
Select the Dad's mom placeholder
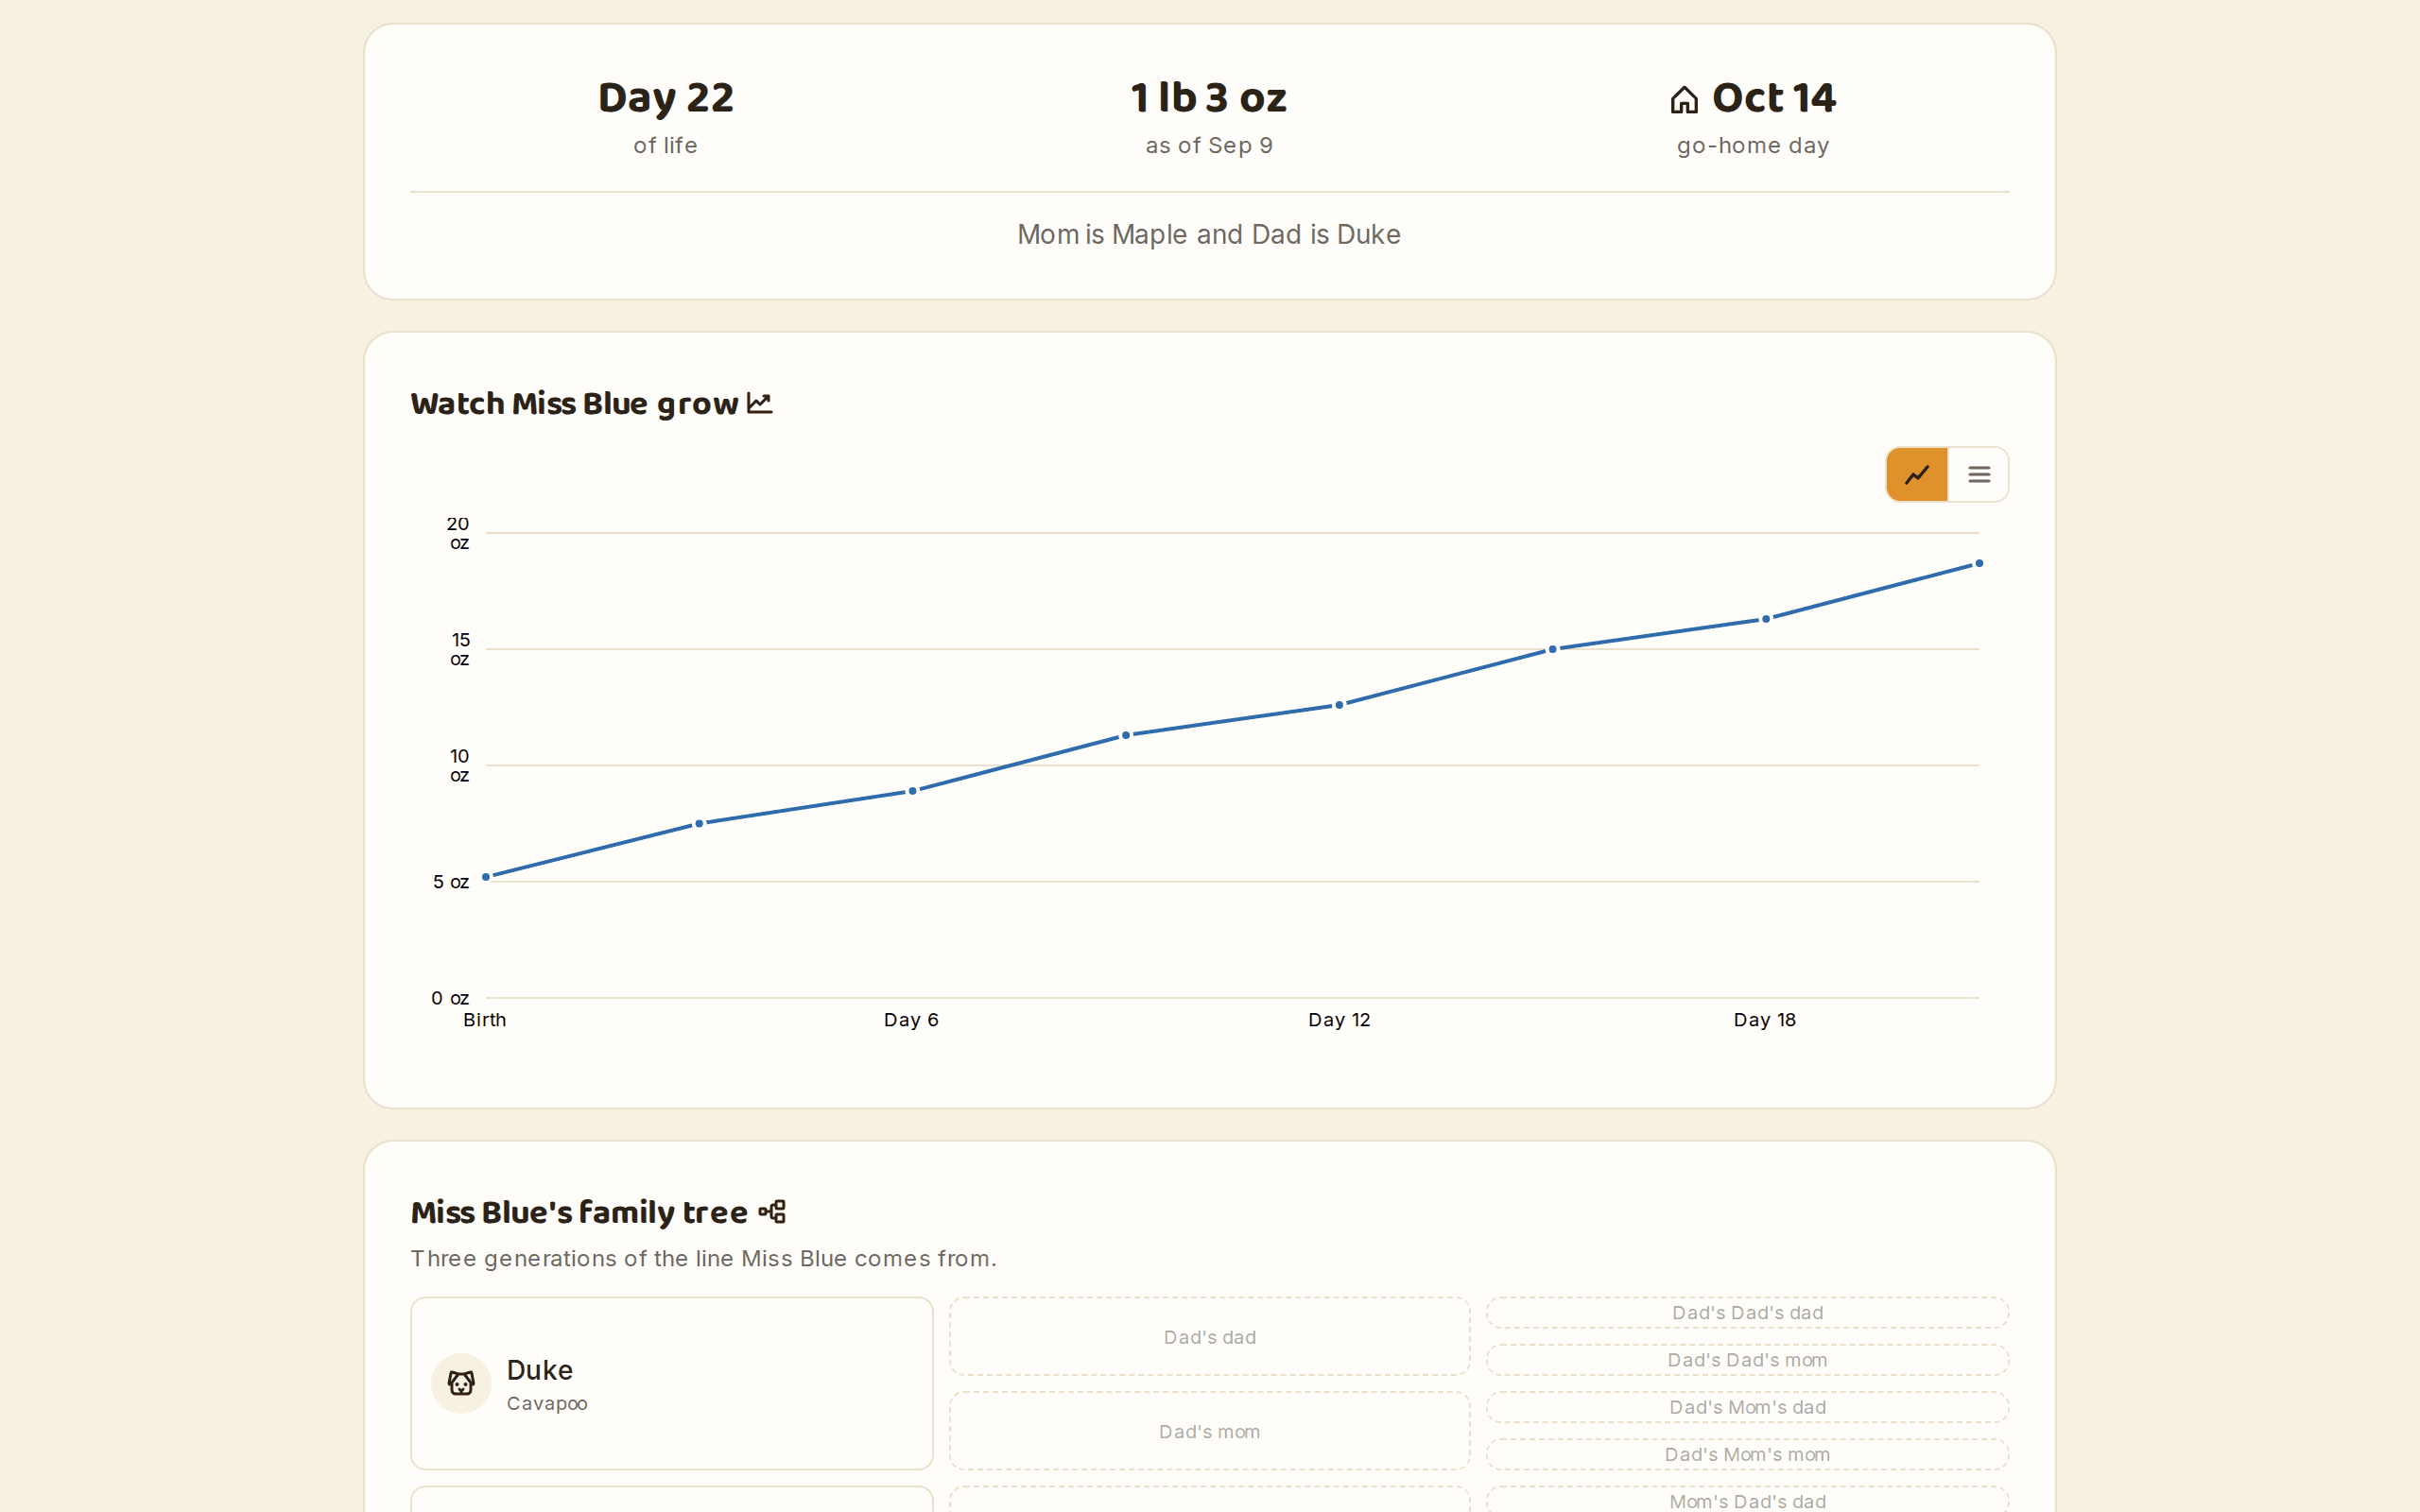click(1210, 1431)
